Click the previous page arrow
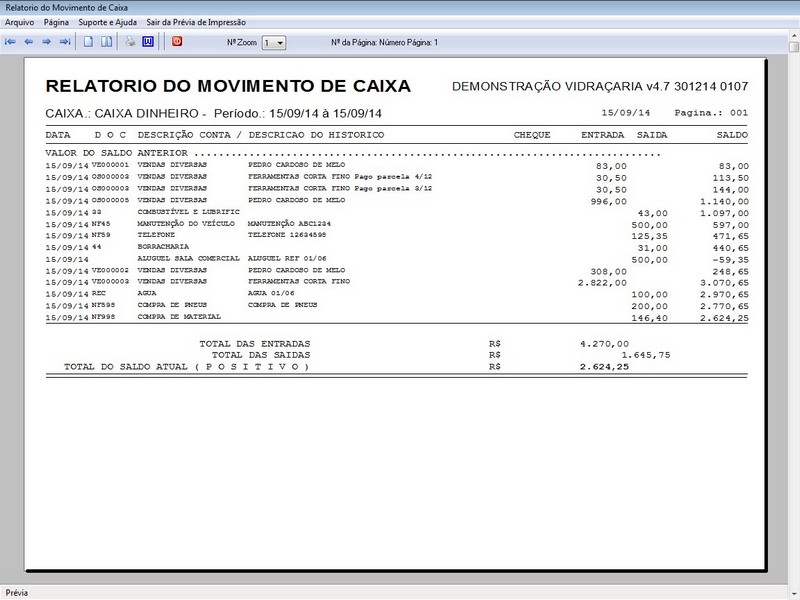Image resolution: width=800 pixels, height=600 pixels. tap(29, 42)
